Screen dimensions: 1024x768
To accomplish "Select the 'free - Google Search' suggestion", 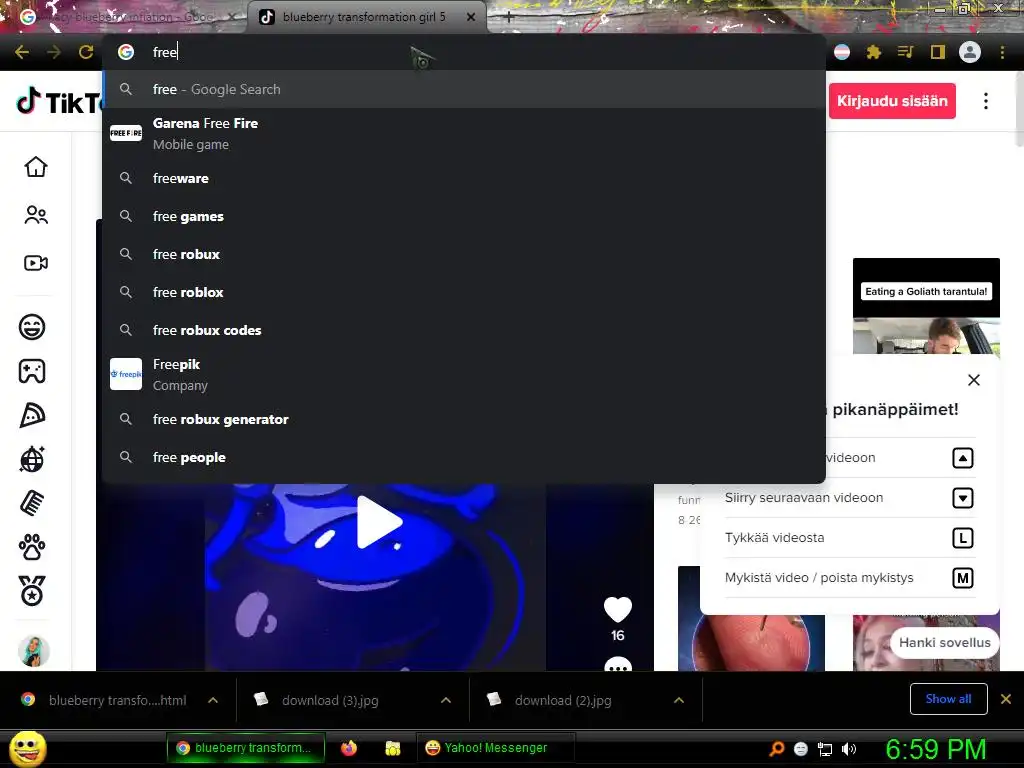I will click(x=464, y=89).
